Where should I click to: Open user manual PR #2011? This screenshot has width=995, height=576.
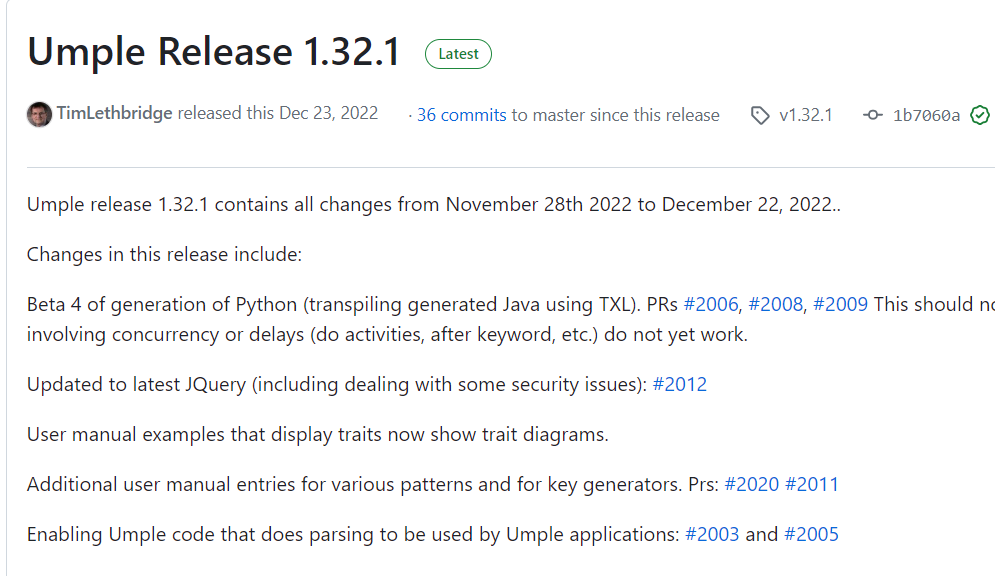[812, 485]
